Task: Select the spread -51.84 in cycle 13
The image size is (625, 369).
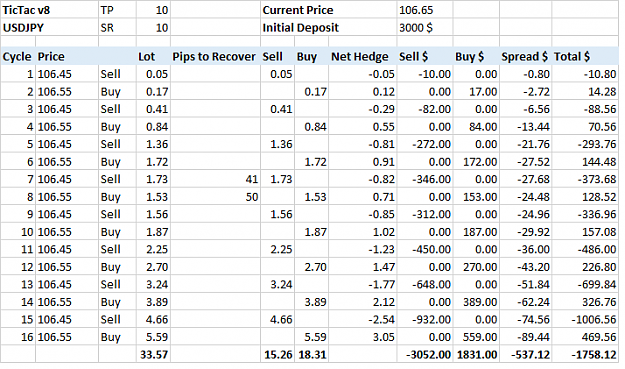Action: (x=525, y=285)
